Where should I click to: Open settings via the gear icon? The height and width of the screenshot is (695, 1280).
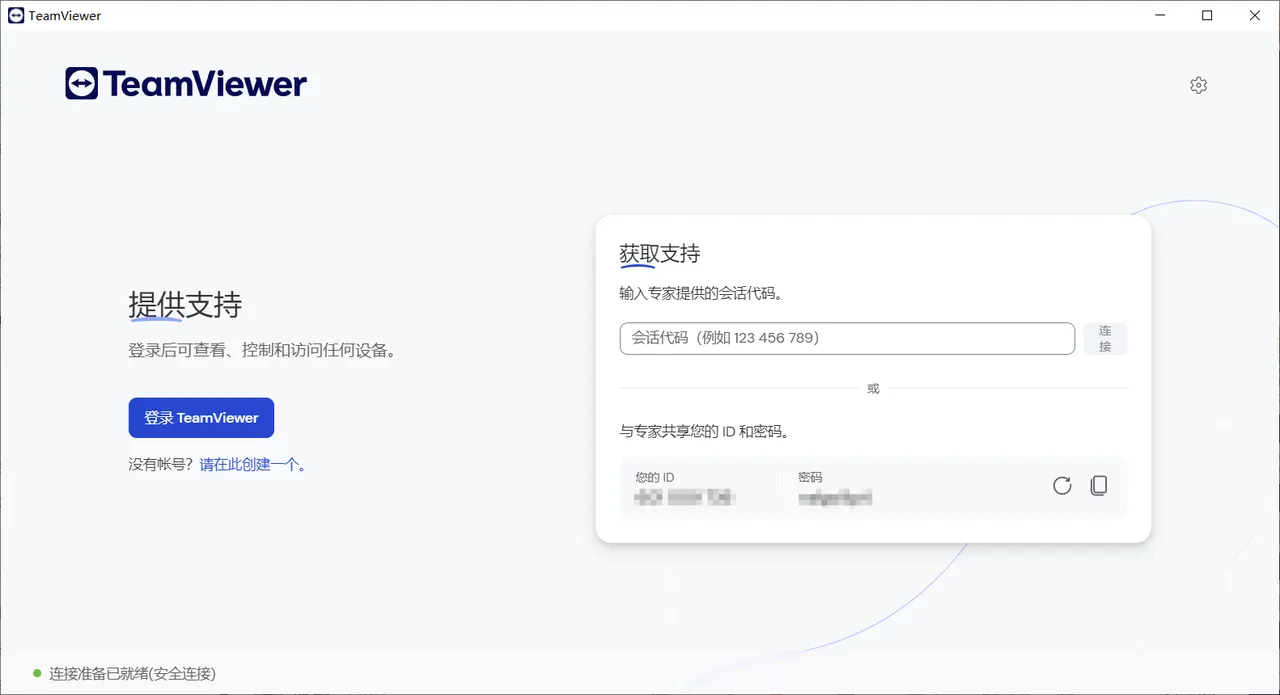(x=1199, y=85)
